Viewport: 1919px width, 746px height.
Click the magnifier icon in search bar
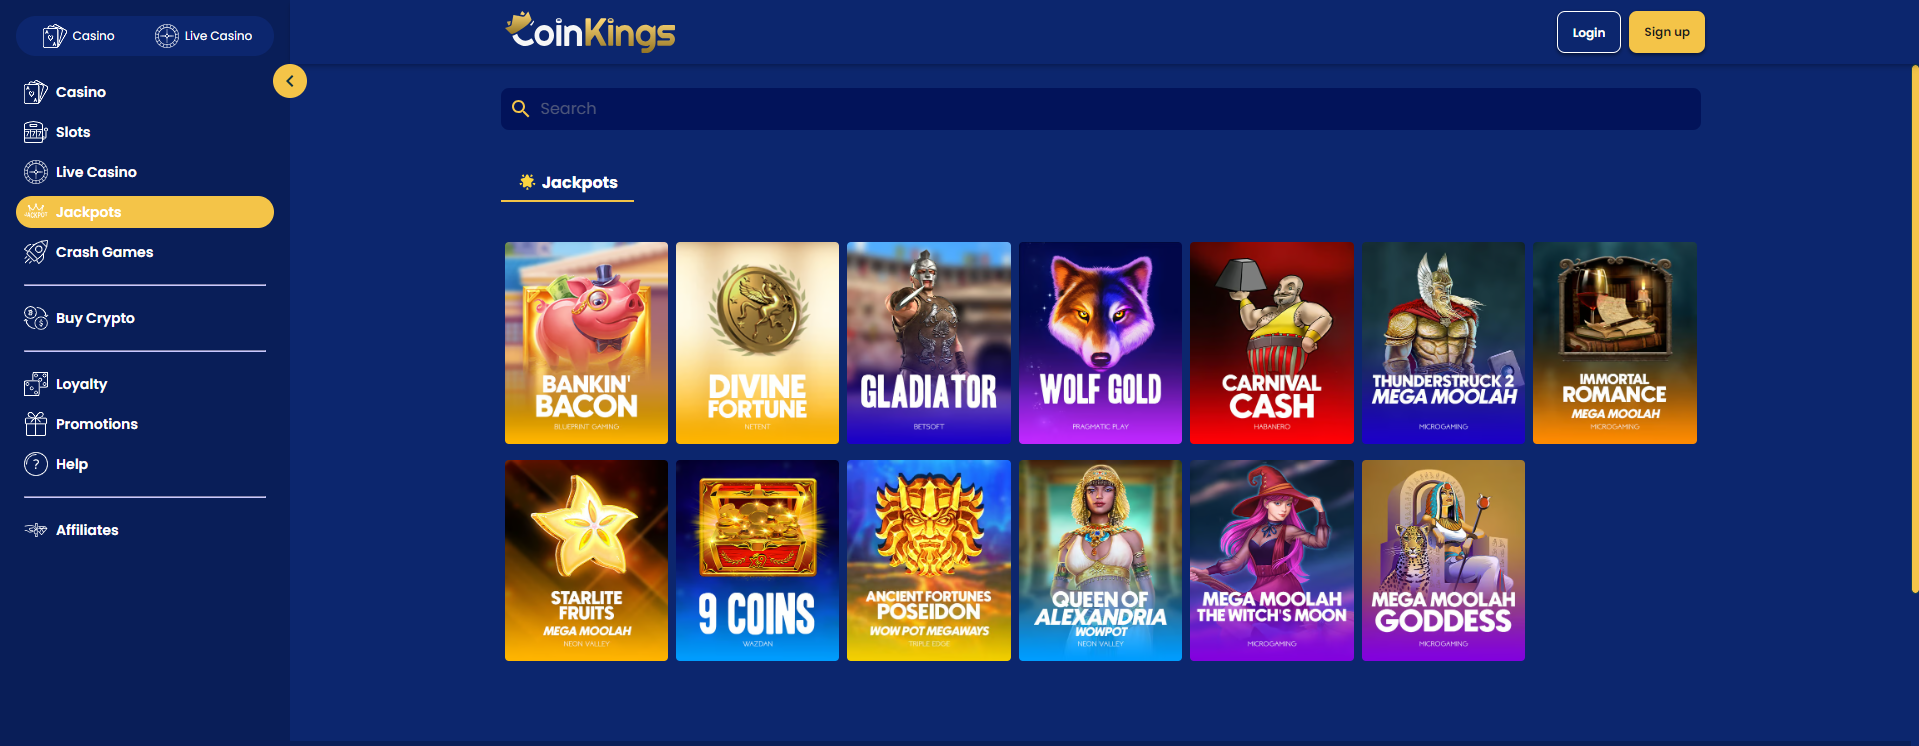click(520, 108)
